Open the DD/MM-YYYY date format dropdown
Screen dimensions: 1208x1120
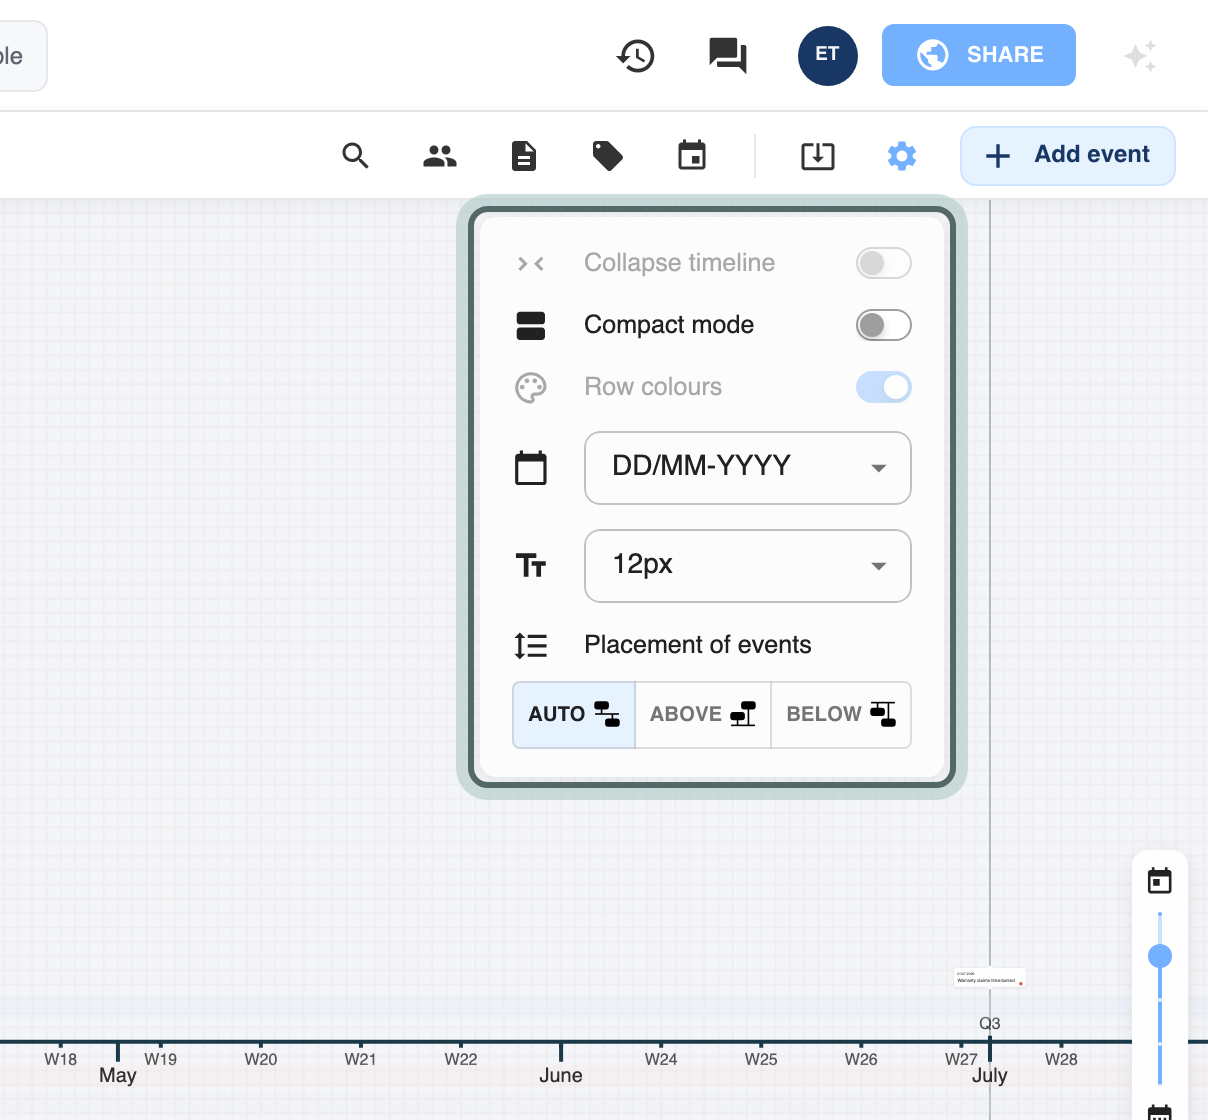[x=748, y=468]
